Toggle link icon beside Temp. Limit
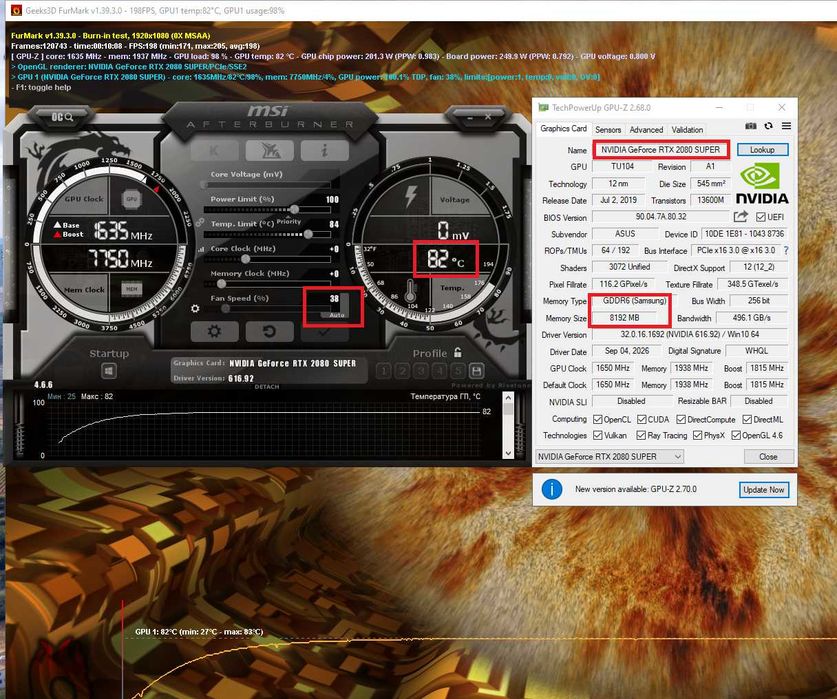Image resolution: width=837 pixels, height=699 pixels. (x=200, y=222)
